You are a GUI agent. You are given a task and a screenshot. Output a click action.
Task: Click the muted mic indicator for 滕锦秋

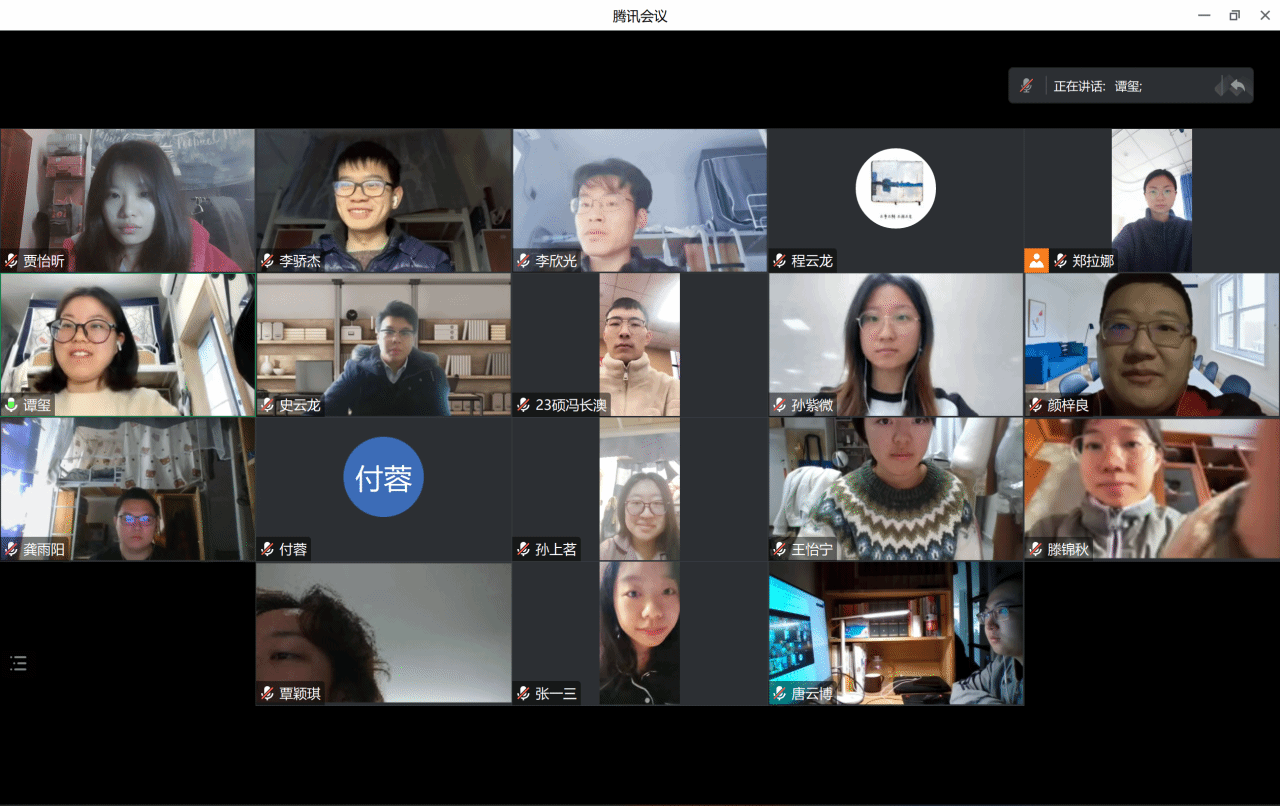(1036, 549)
